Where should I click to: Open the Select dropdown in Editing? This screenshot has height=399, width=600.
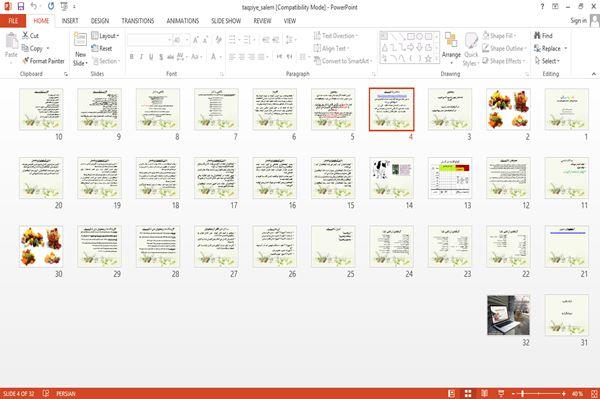547,61
